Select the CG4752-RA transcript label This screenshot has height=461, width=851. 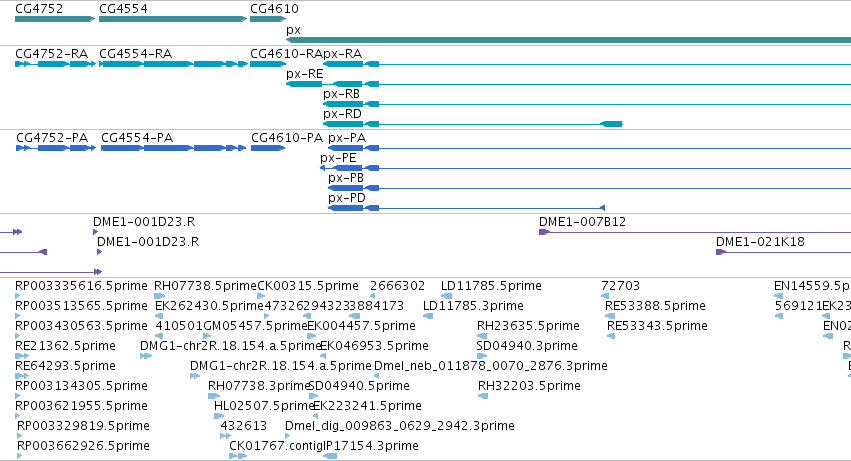pyautogui.click(x=52, y=54)
